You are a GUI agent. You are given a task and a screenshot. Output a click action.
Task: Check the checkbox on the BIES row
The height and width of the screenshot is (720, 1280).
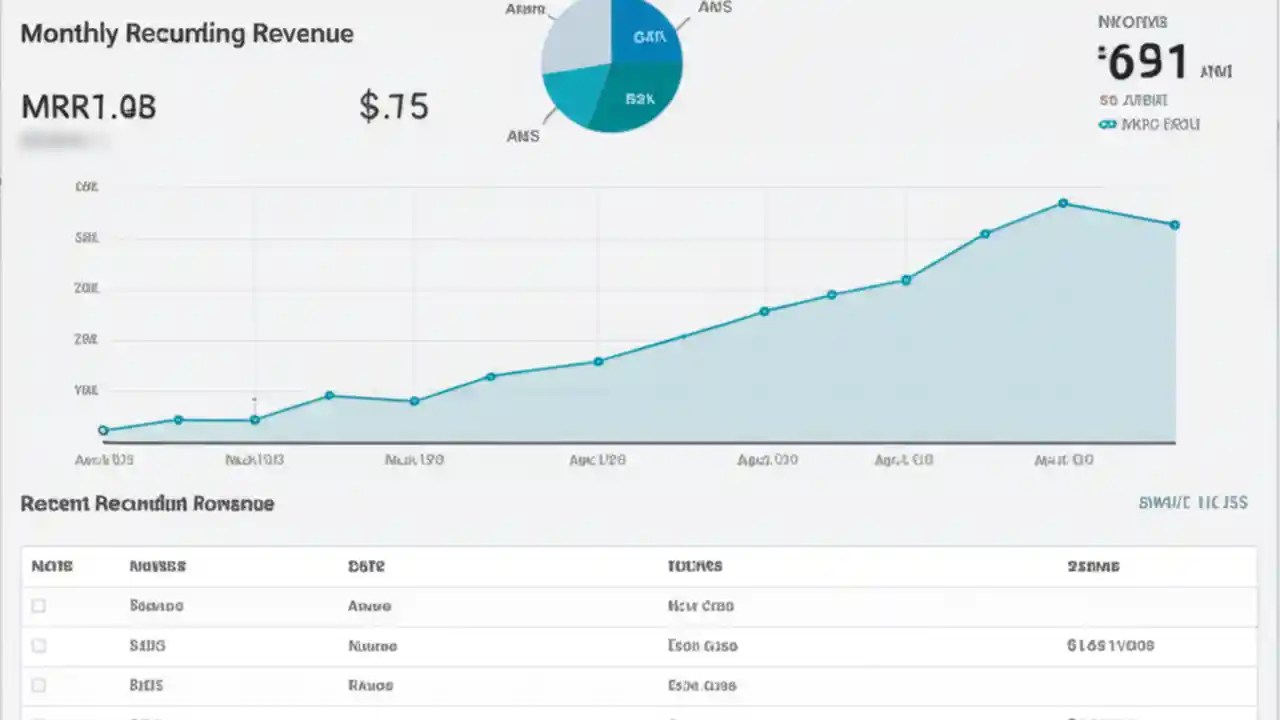[x=38, y=685]
